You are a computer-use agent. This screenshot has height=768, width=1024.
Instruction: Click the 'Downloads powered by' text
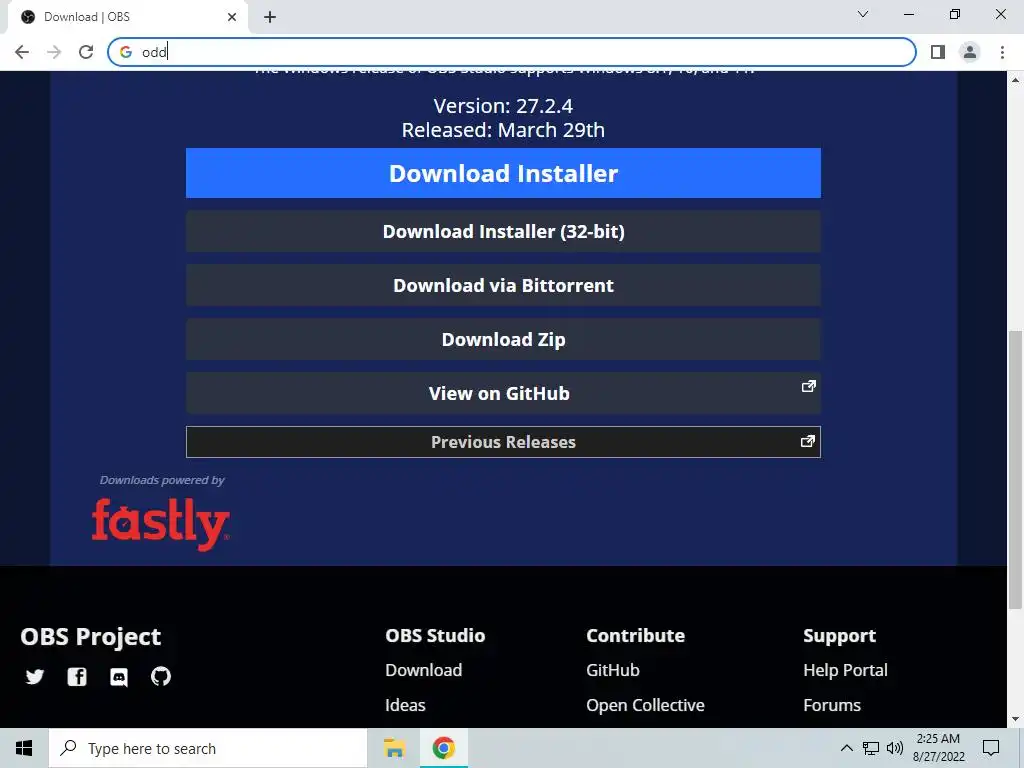pos(162,480)
